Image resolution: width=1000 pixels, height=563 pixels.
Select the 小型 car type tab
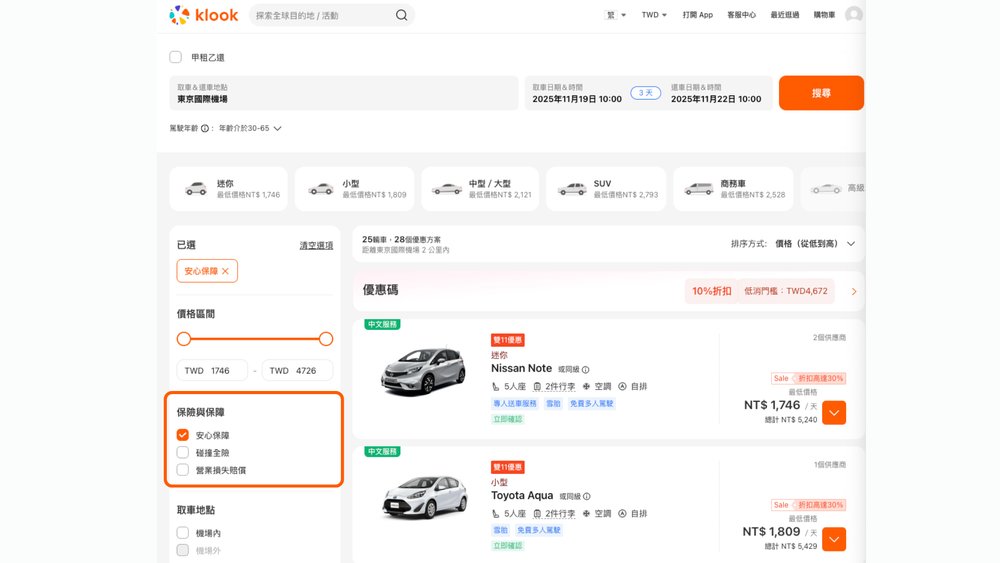click(x=354, y=189)
